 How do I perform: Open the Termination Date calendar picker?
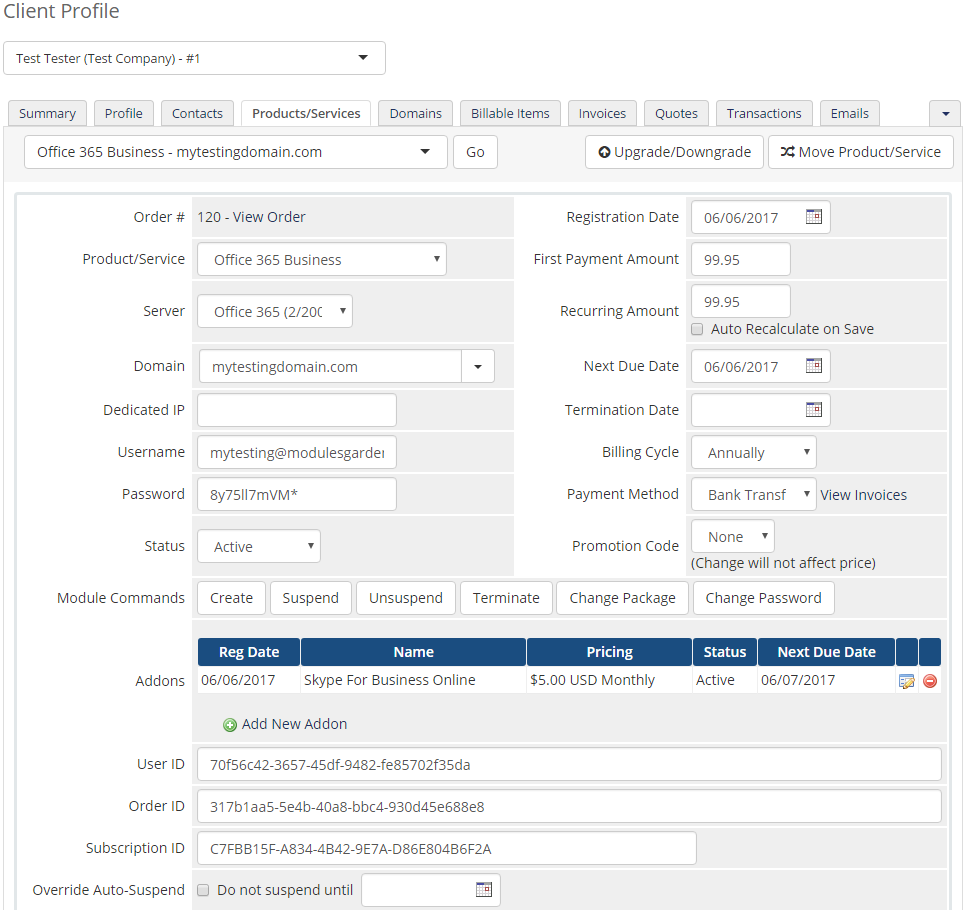[813, 410]
